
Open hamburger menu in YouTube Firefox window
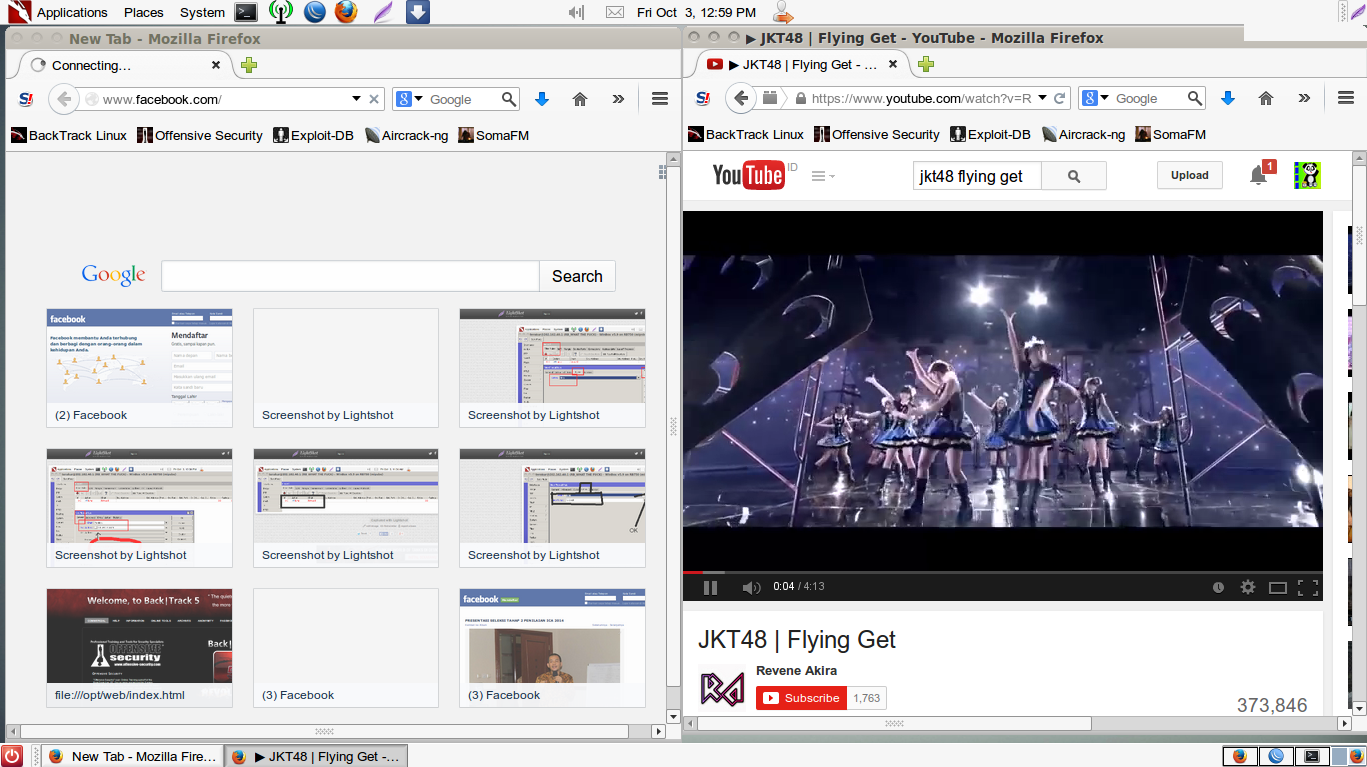coord(1345,98)
